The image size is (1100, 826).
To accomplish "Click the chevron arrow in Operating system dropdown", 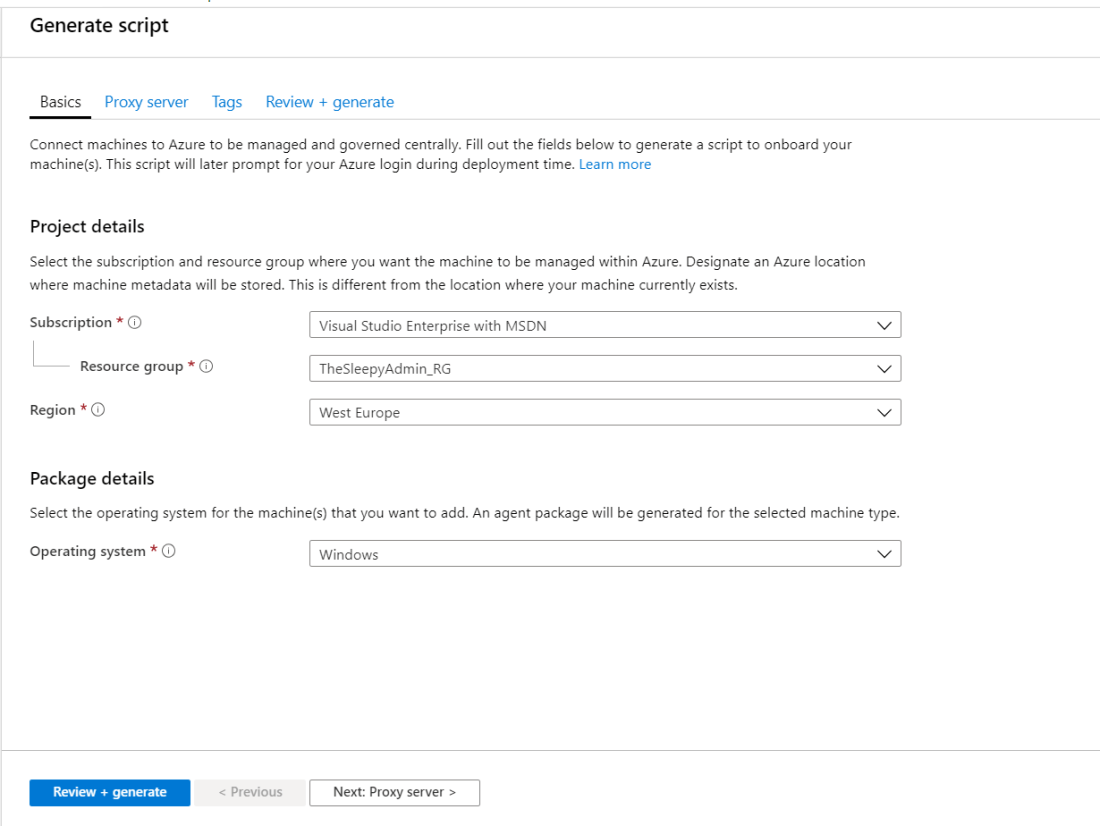I will click(x=882, y=554).
